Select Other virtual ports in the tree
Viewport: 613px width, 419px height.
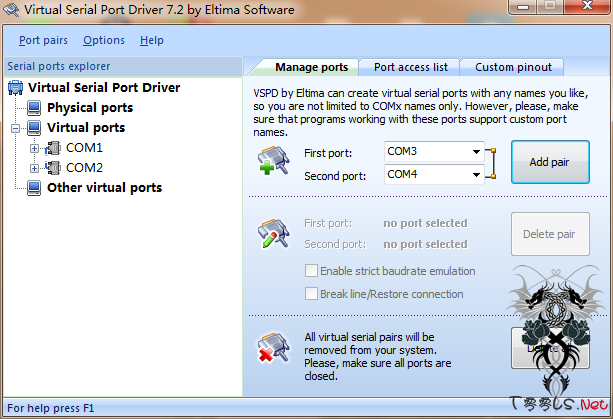click(x=104, y=188)
